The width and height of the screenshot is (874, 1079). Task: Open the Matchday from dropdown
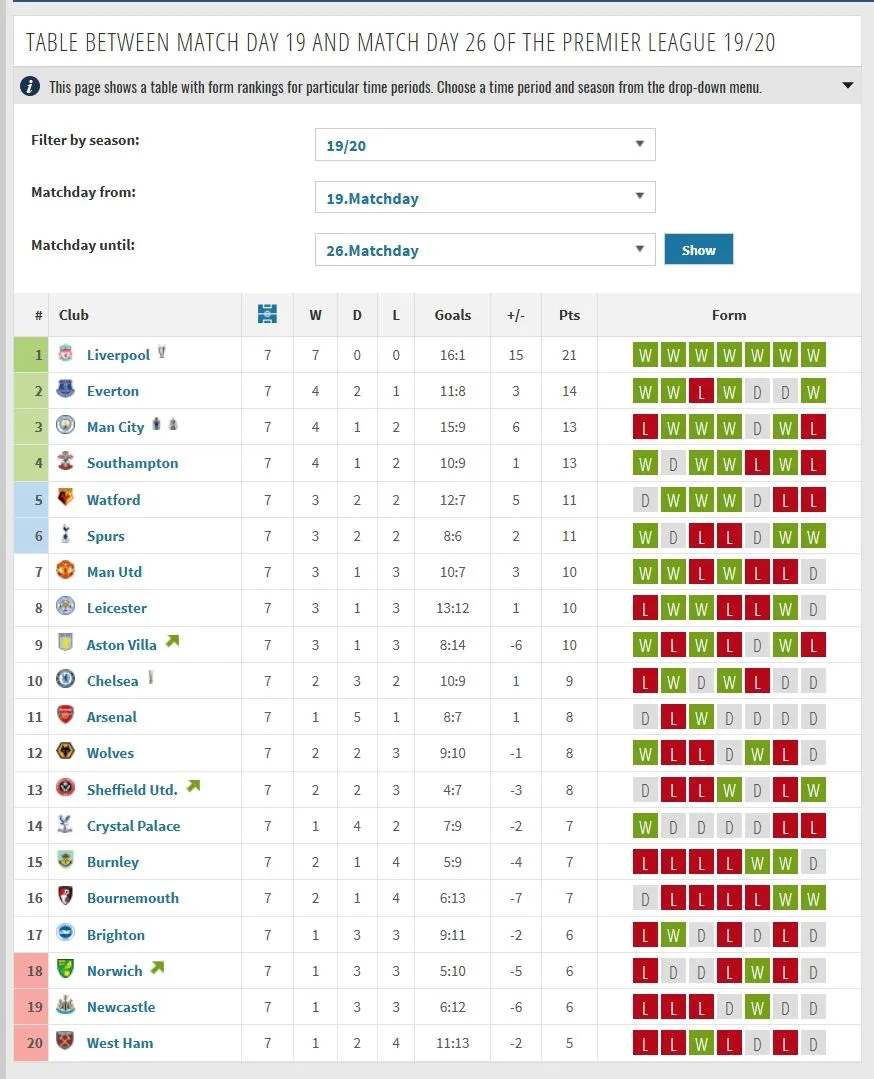tap(485, 198)
